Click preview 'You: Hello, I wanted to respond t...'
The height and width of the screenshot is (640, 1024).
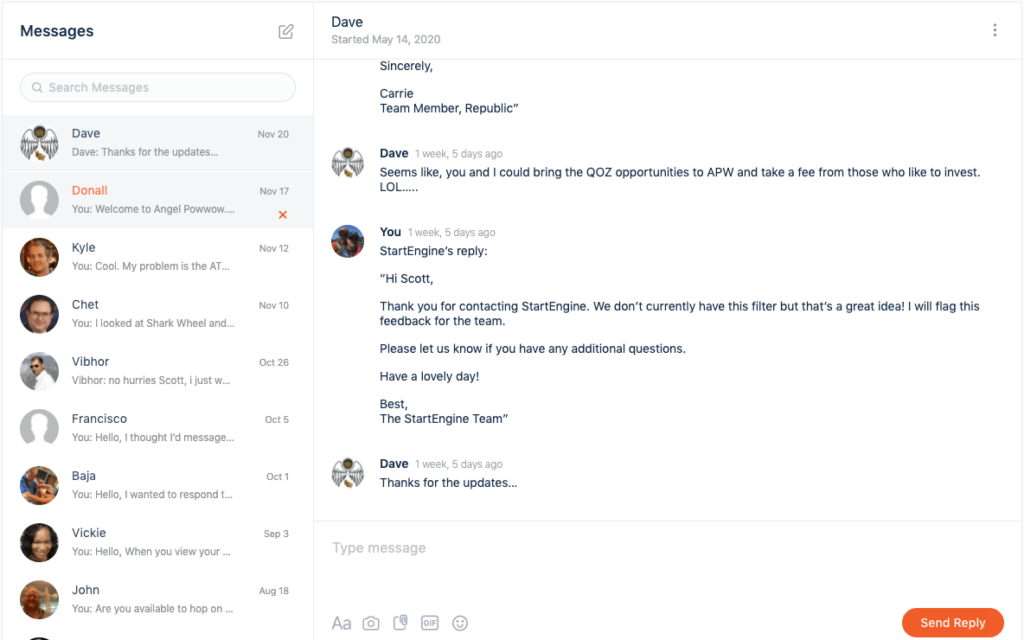pyautogui.click(x=152, y=494)
